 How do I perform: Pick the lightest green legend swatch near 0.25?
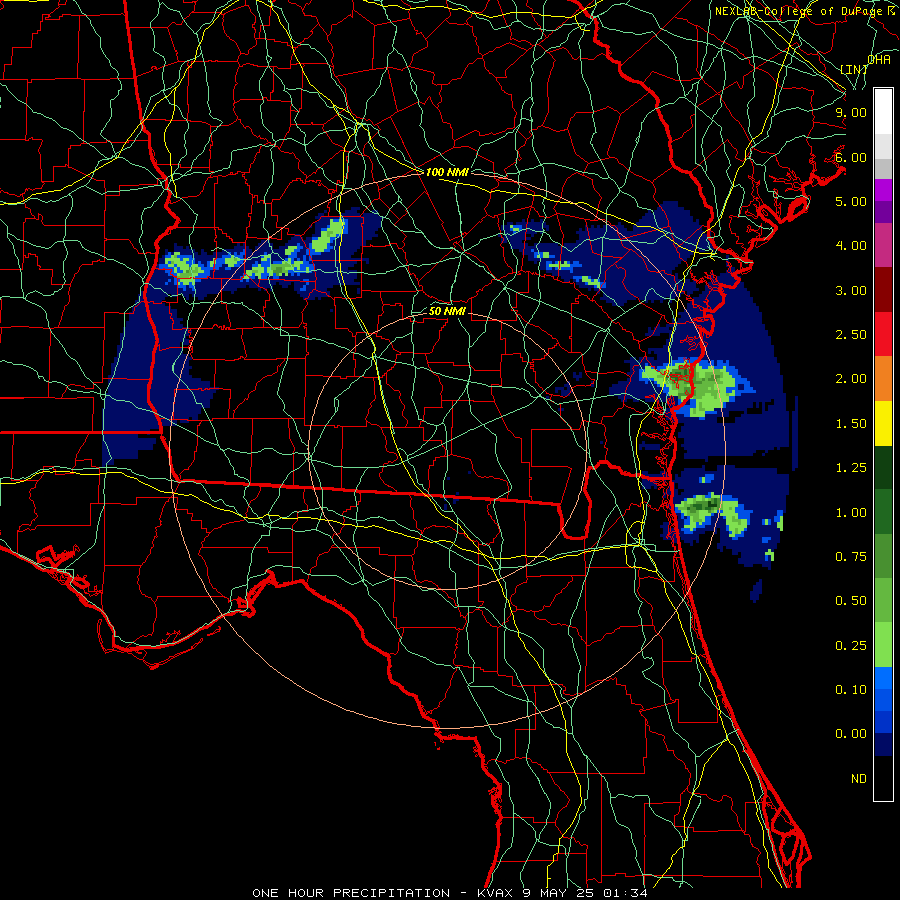(x=883, y=645)
